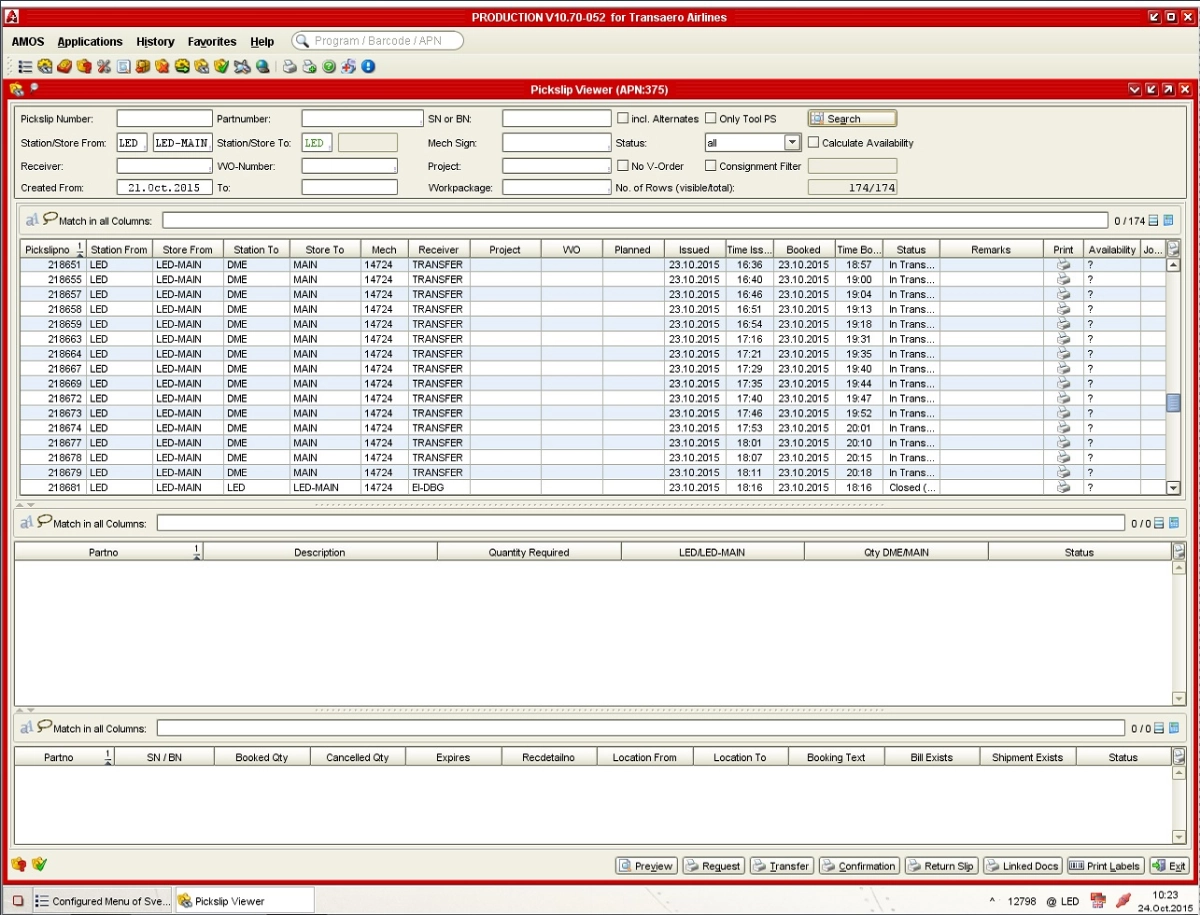Click the first printer icon in the toolbar

coord(289,67)
